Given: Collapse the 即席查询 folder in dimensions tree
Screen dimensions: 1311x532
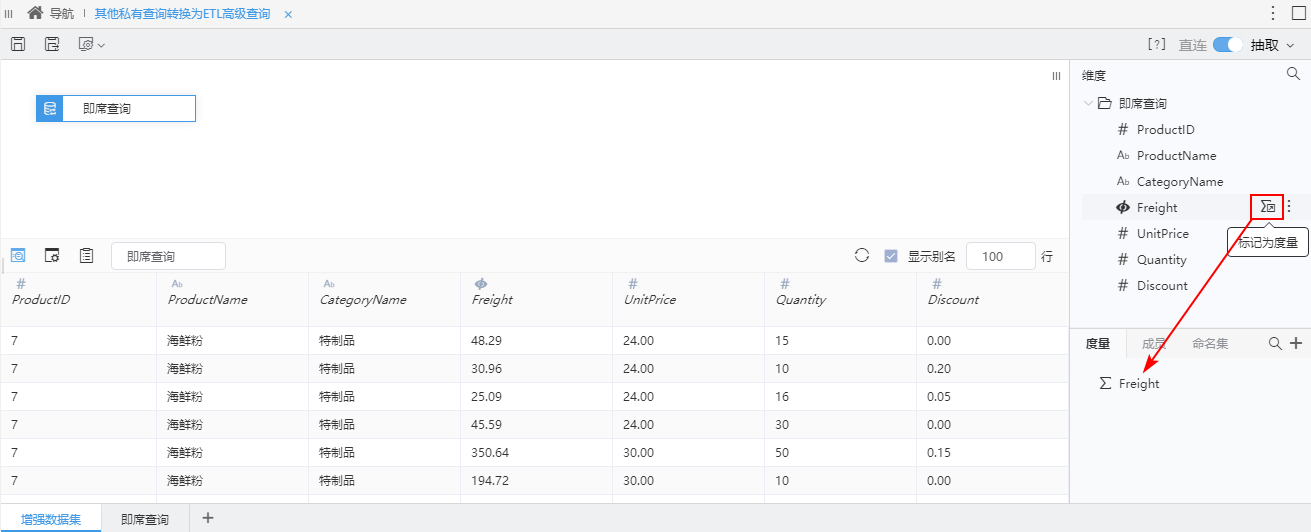Looking at the screenshot, I should (x=1088, y=103).
